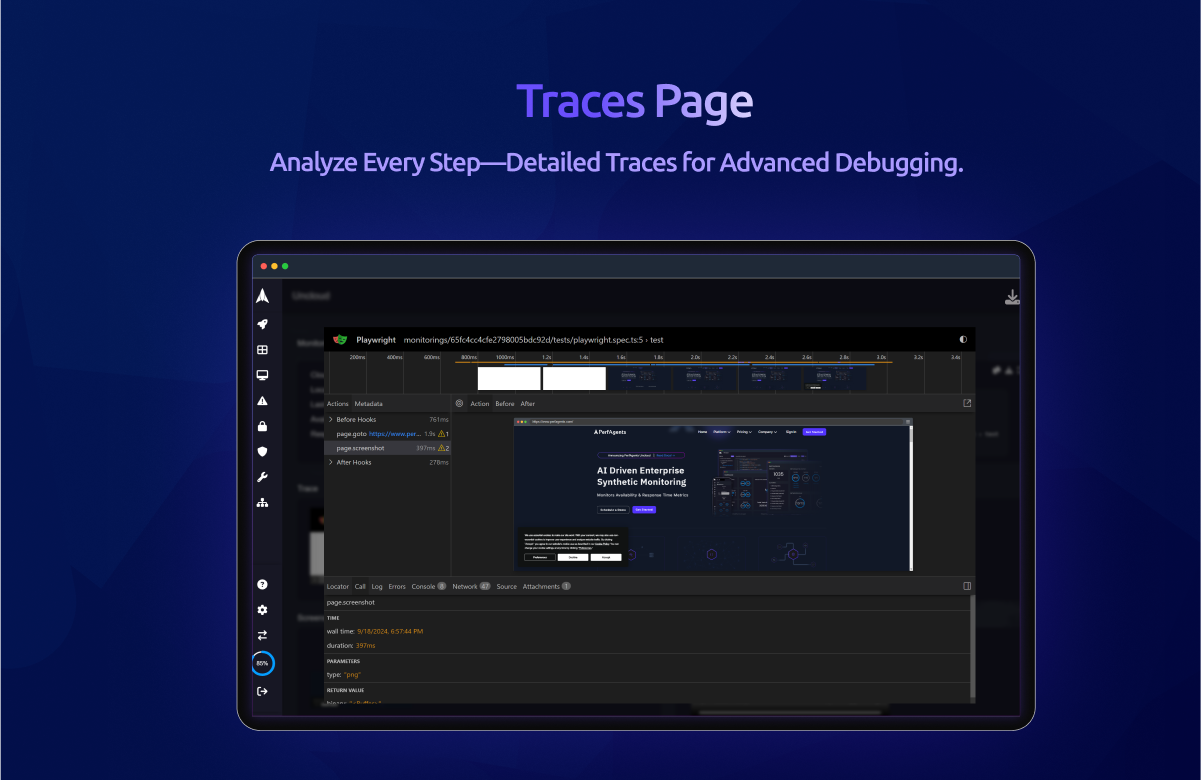Click Preferences in the cookie banner
The height and width of the screenshot is (780, 1201).
pyautogui.click(x=539, y=556)
